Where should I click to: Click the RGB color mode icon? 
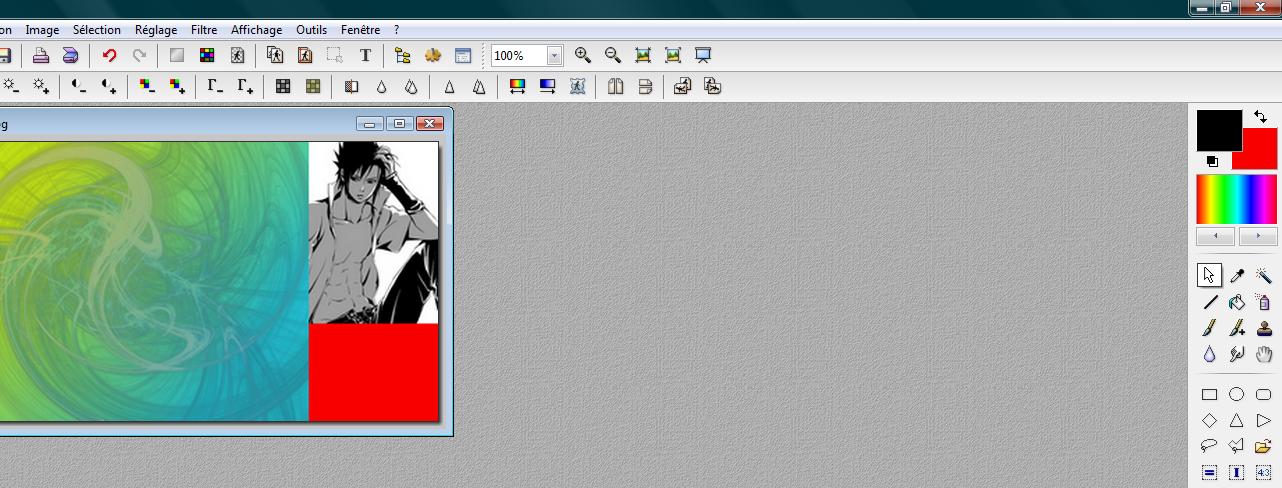(x=207, y=56)
